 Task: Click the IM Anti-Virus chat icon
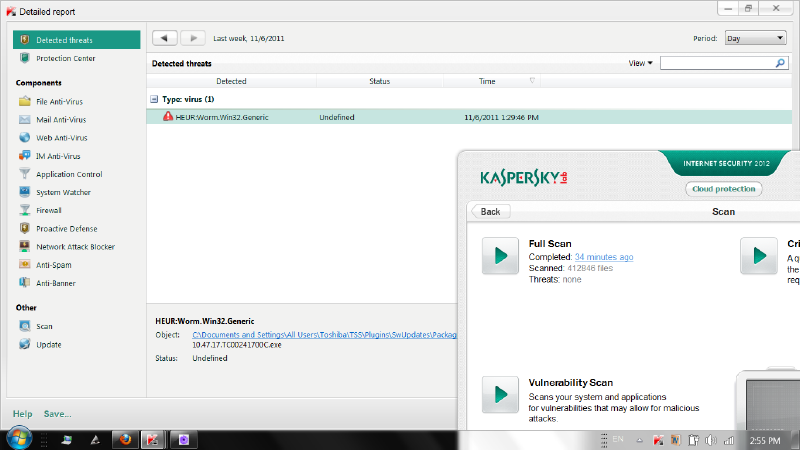tap(24, 156)
